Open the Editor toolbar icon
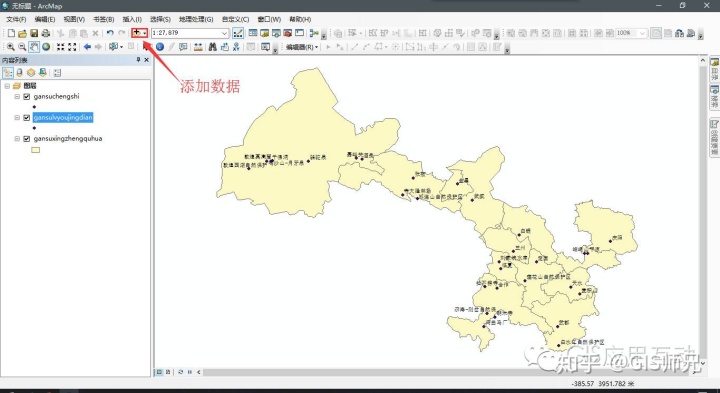The width and height of the screenshot is (720, 393). (238, 33)
